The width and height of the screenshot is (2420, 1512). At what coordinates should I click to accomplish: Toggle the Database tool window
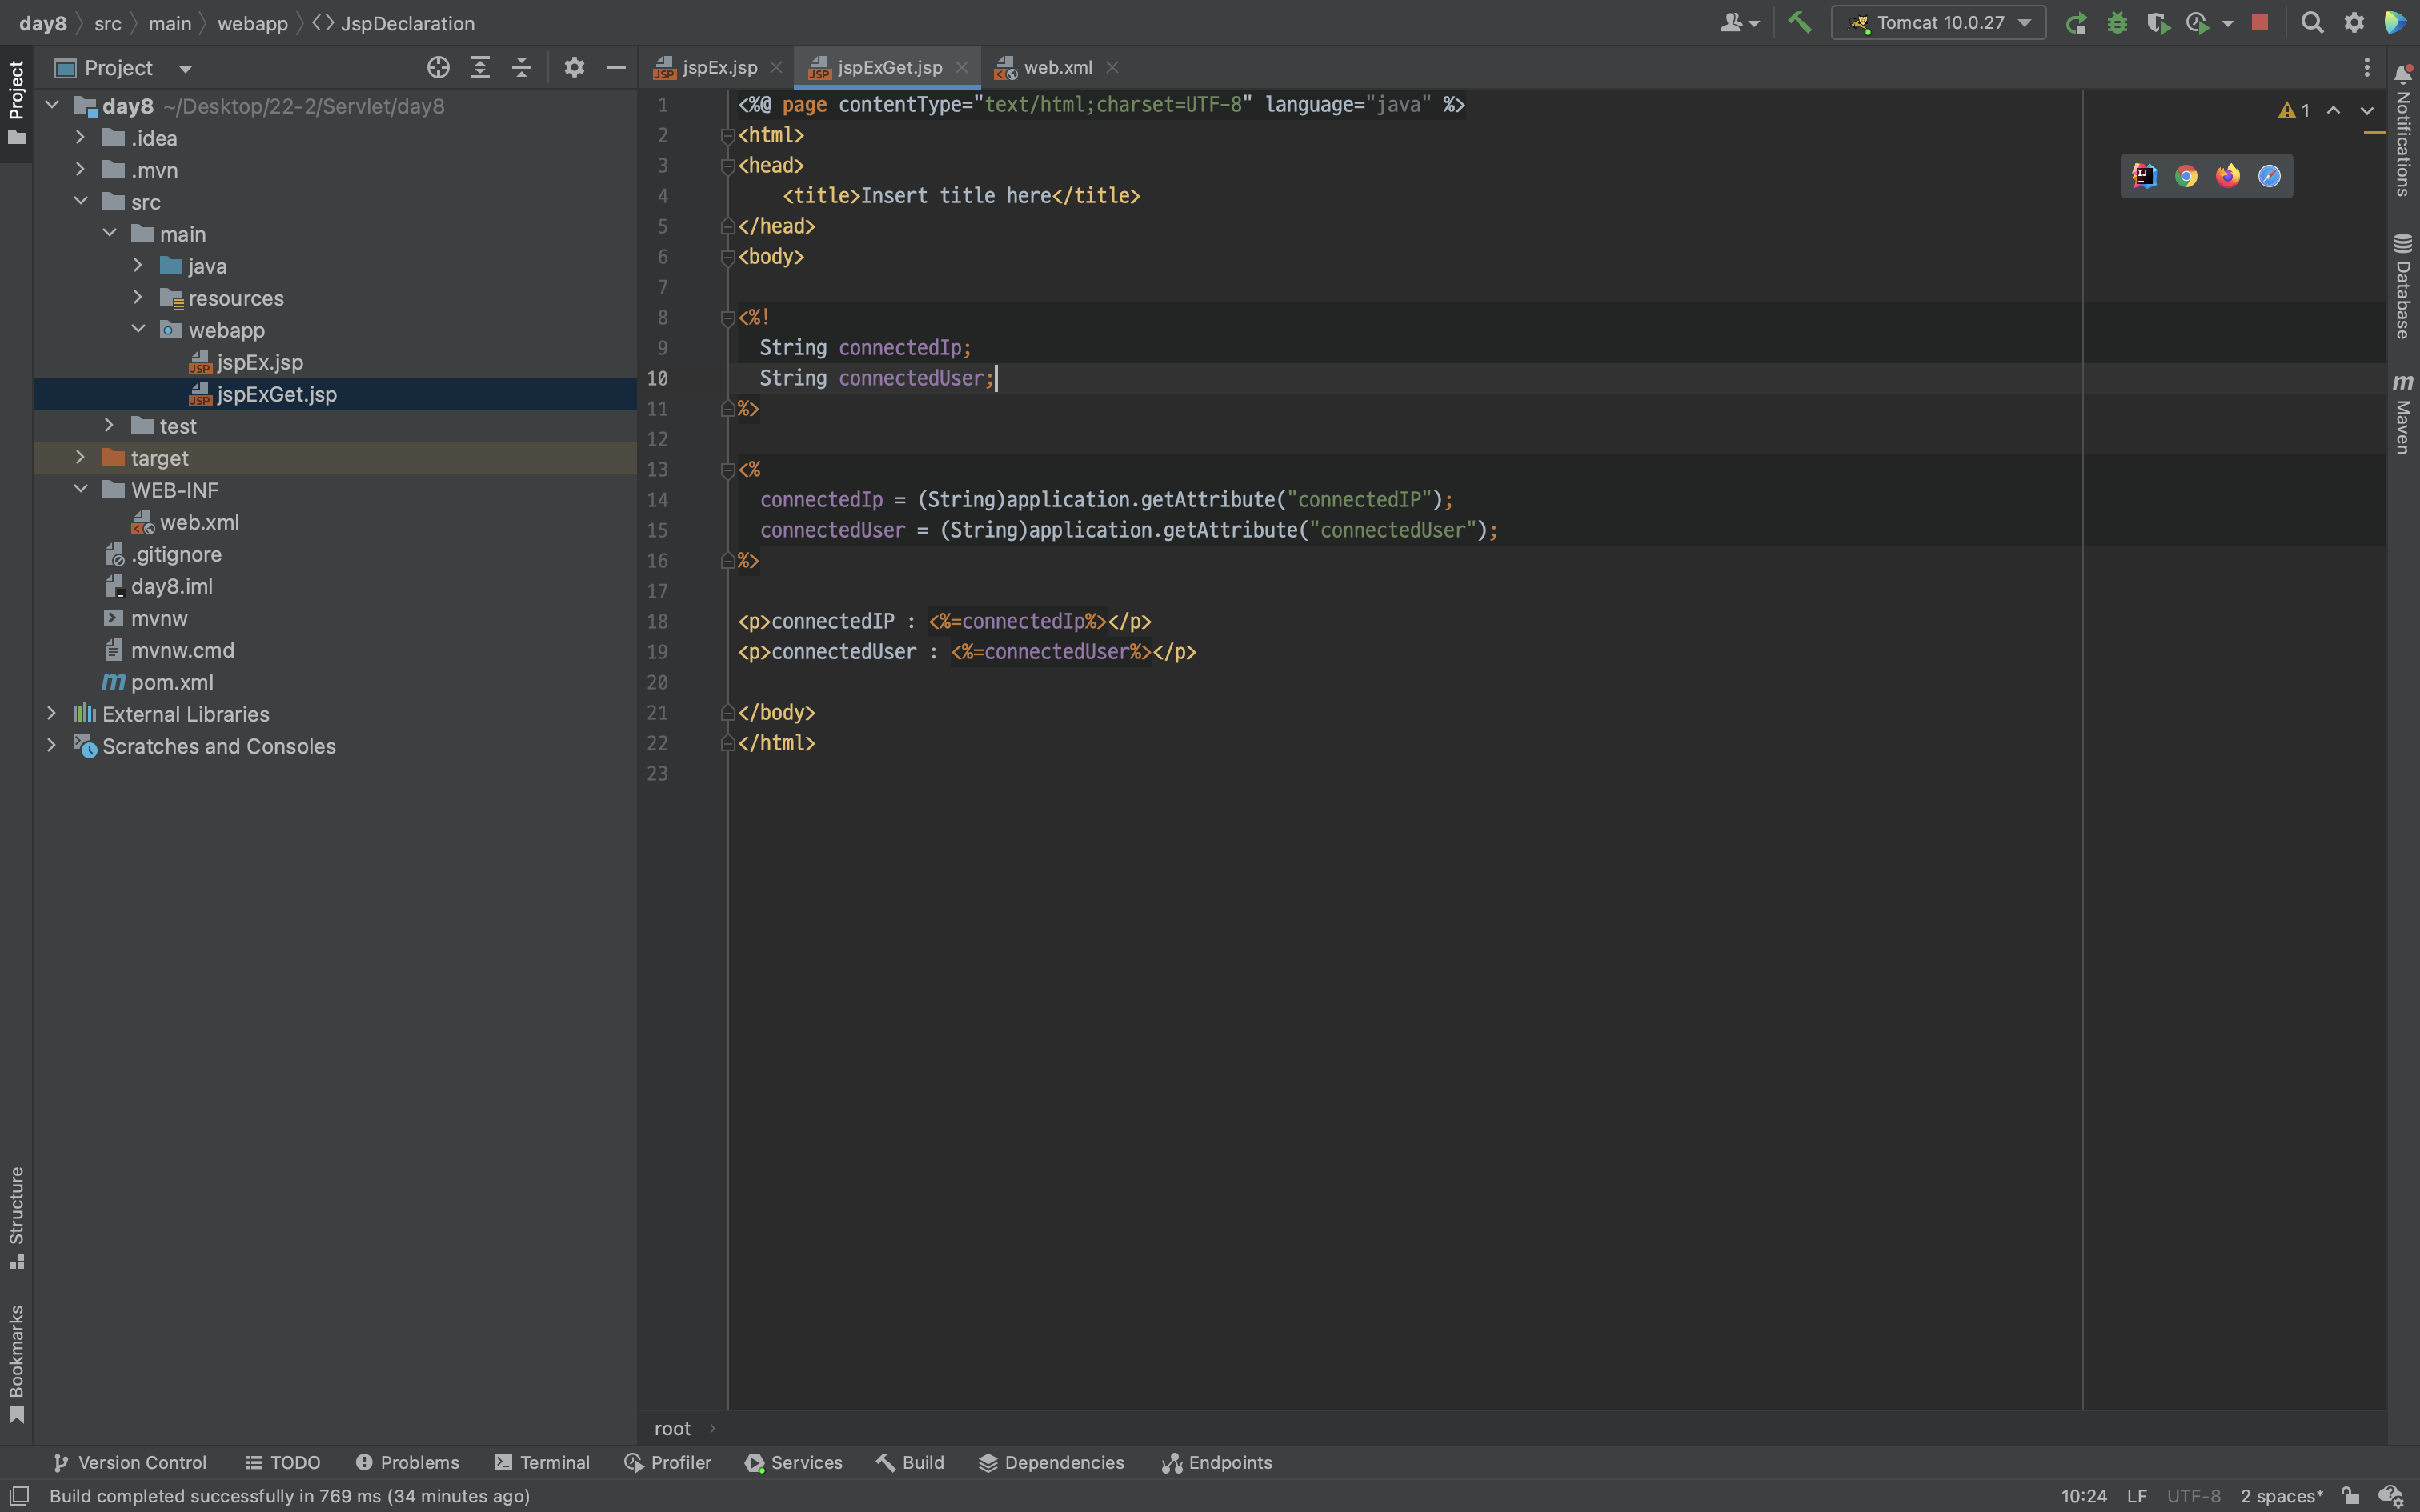2402,287
